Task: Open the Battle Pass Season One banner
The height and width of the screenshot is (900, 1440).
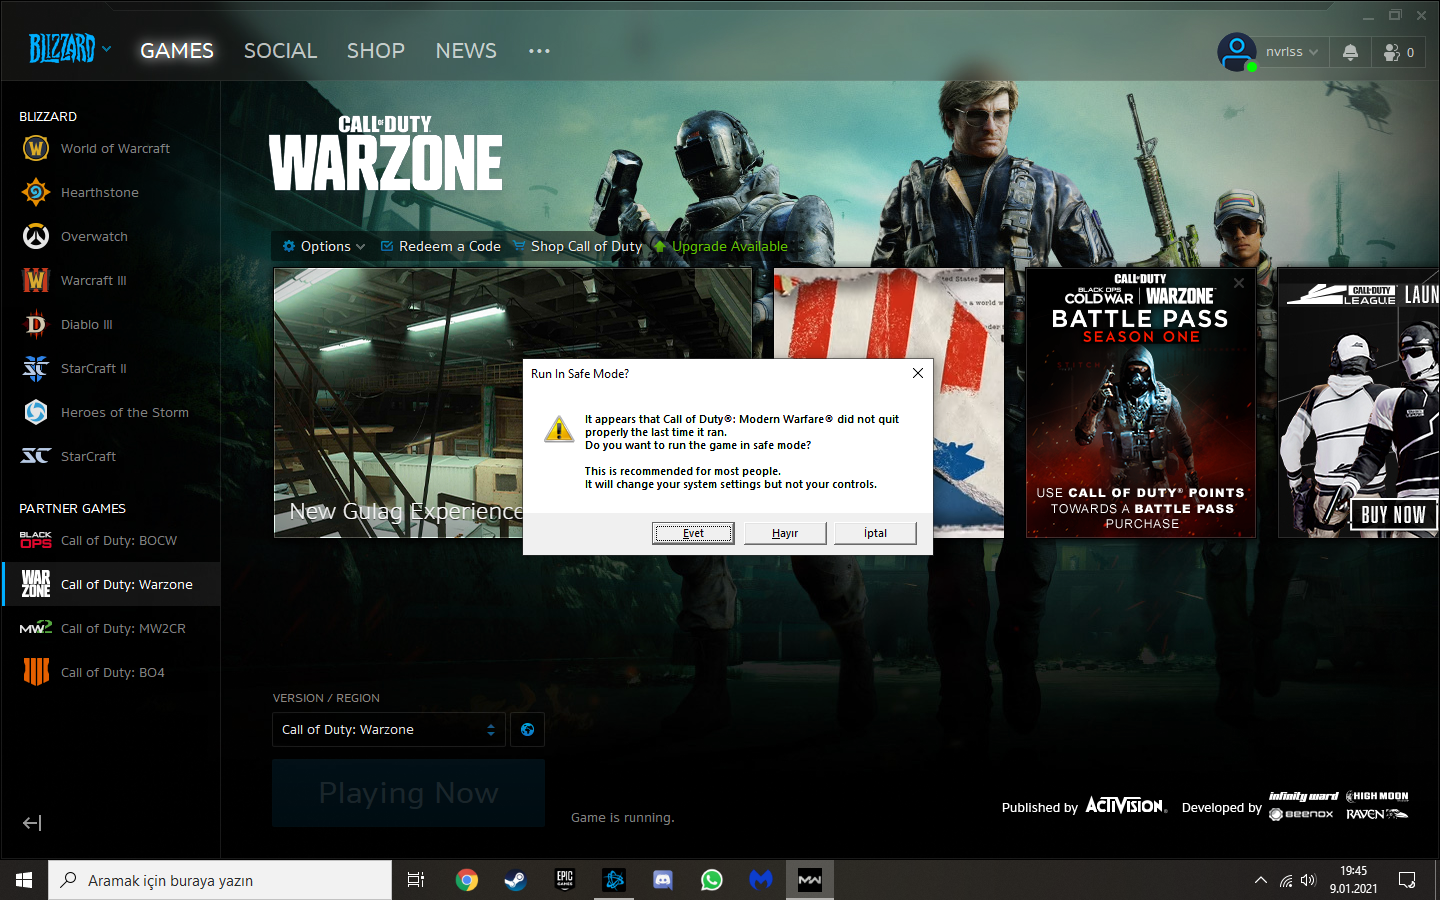Action: coord(1141,403)
